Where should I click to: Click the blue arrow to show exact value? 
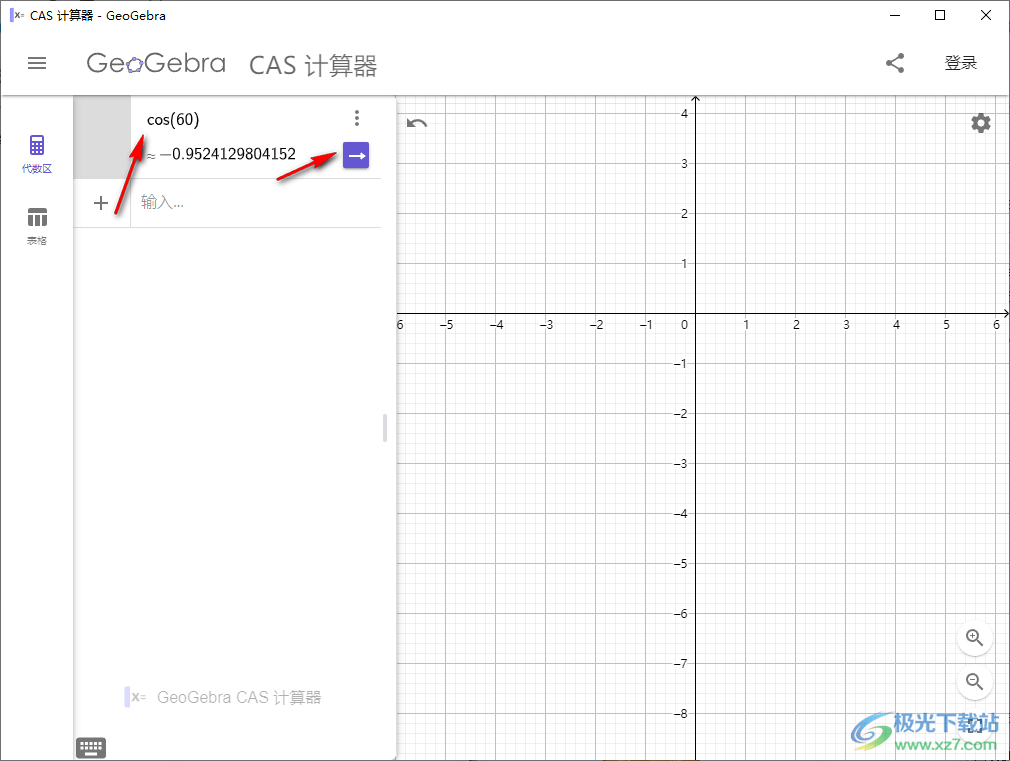pyautogui.click(x=356, y=155)
